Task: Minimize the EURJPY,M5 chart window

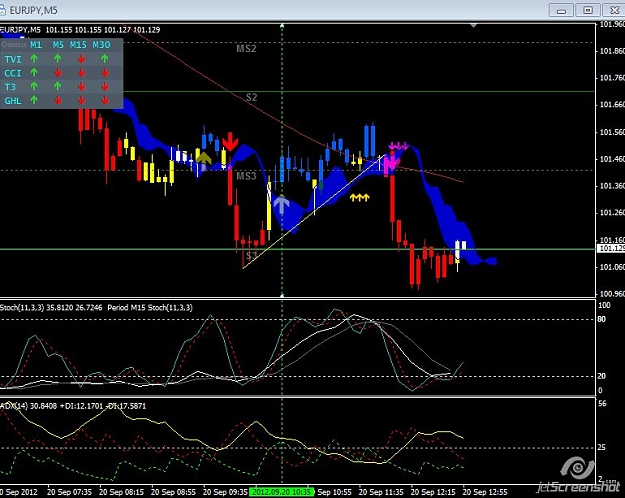Action: click(x=561, y=10)
